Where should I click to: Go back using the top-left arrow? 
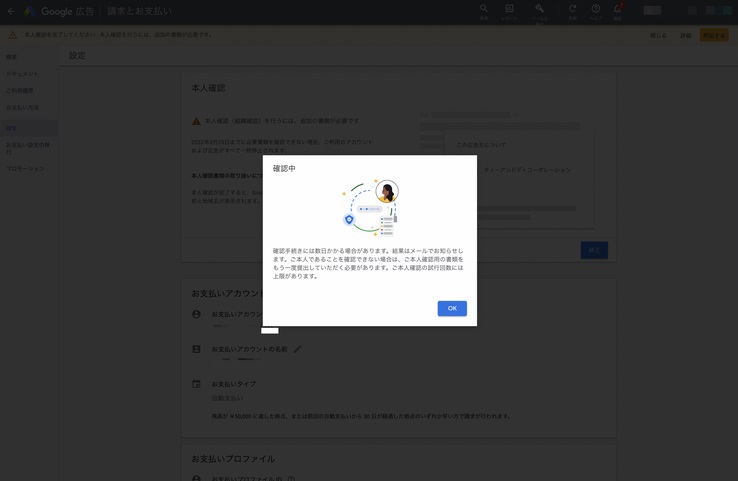[x=11, y=11]
